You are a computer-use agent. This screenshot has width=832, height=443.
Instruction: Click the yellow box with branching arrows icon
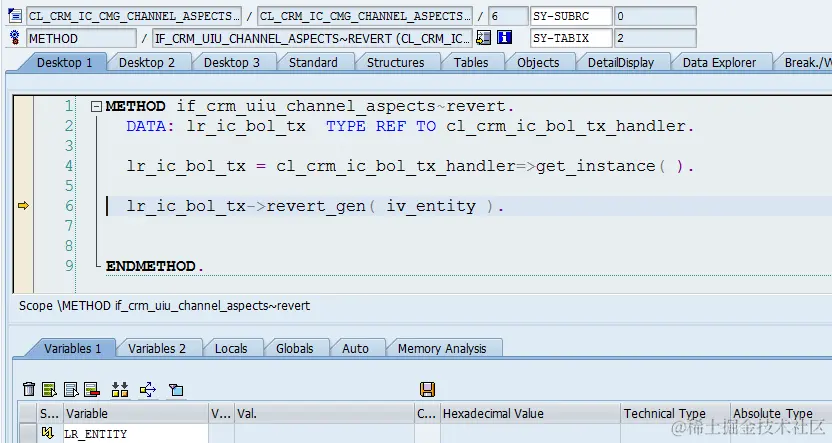148,389
